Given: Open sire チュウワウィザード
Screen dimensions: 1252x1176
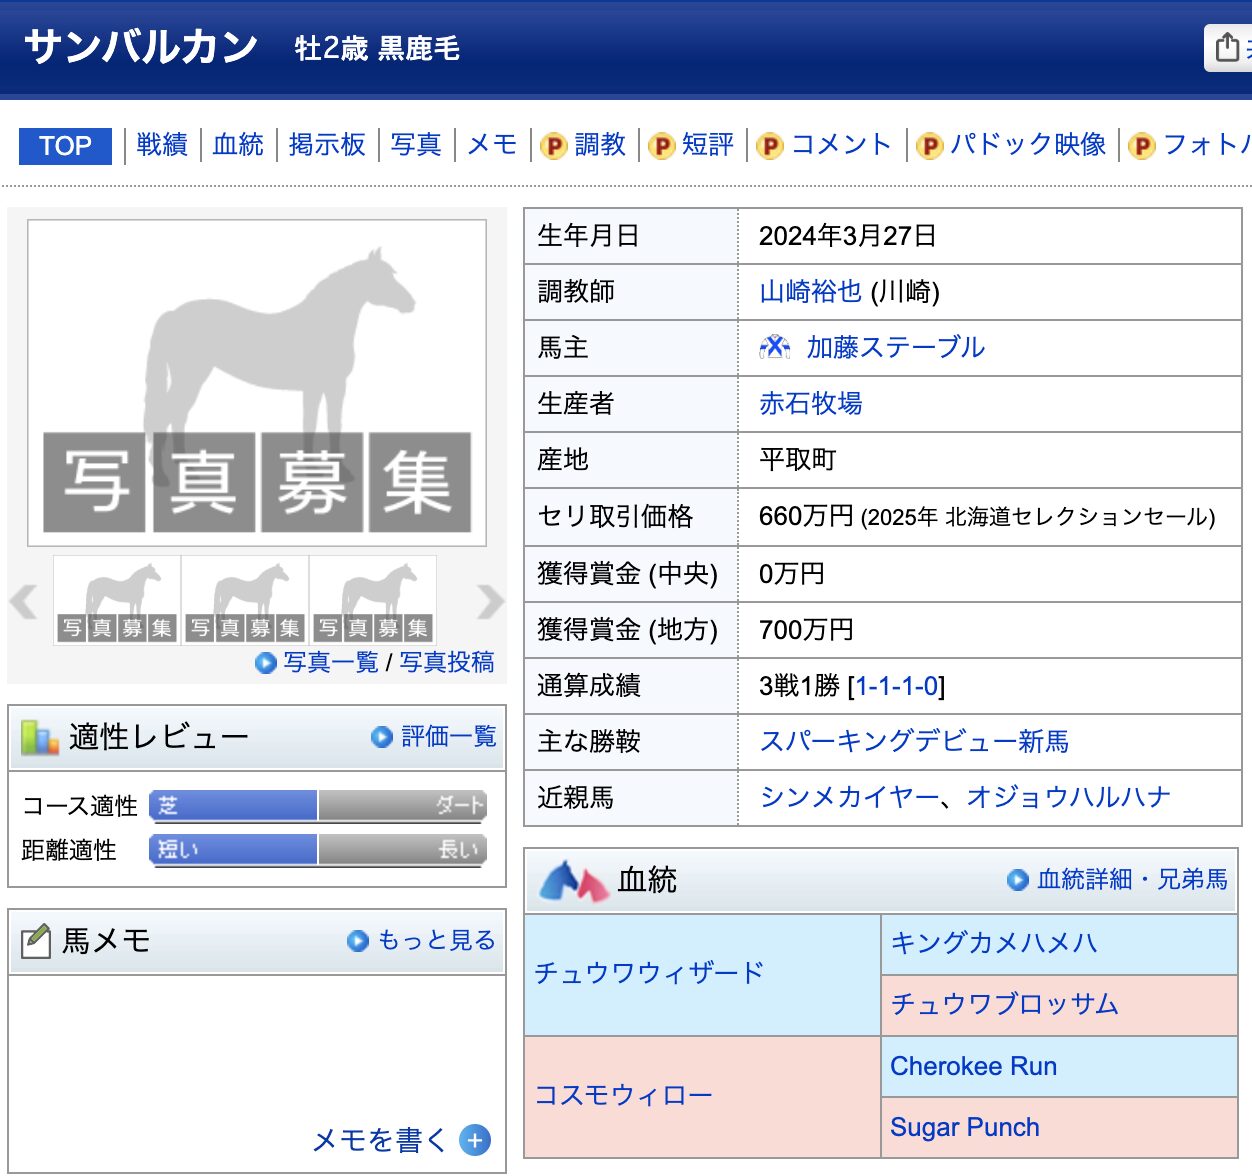Looking at the screenshot, I should tap(649, 973).
